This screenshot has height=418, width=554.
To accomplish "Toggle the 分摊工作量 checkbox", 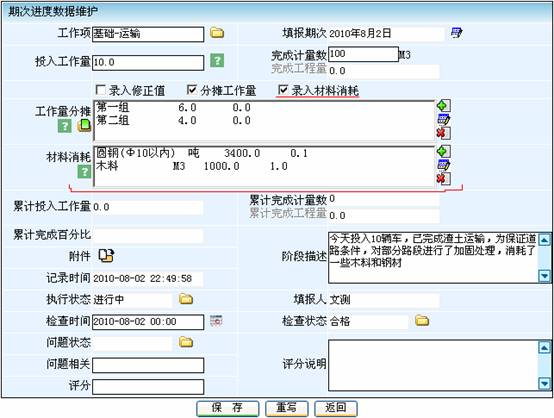I will tap(191, 90).
